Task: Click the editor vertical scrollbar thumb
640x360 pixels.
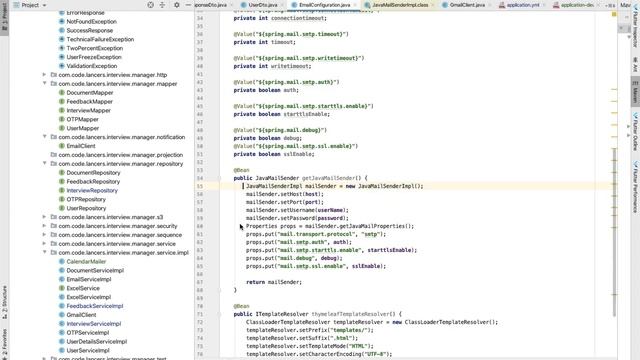Action: pos(614,232)
